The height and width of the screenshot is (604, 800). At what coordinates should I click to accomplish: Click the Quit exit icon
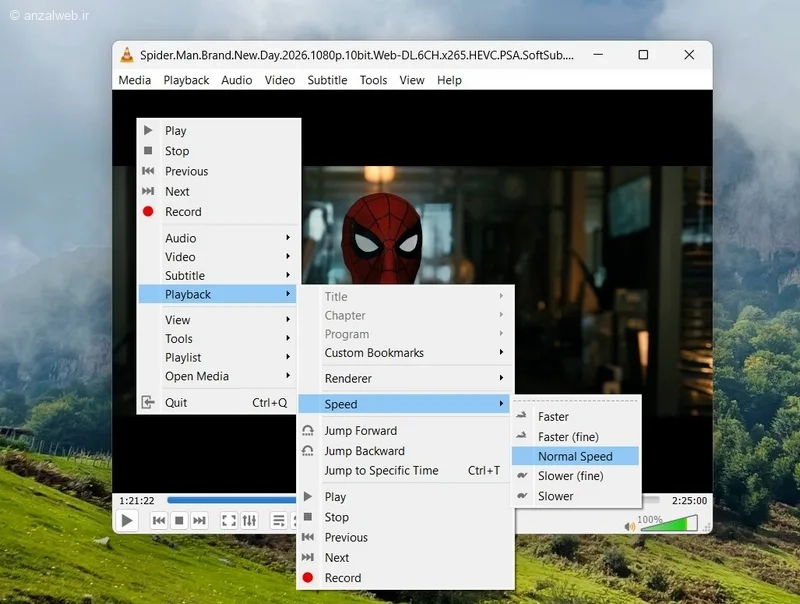(x=148, y=402)
